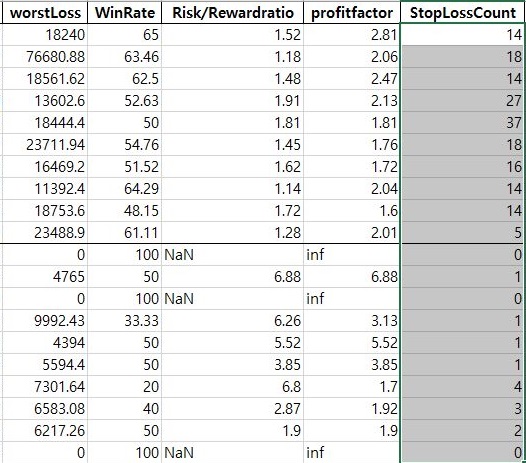
Task: Click profitfactor cell 1.6
Action: click(352, 211)
